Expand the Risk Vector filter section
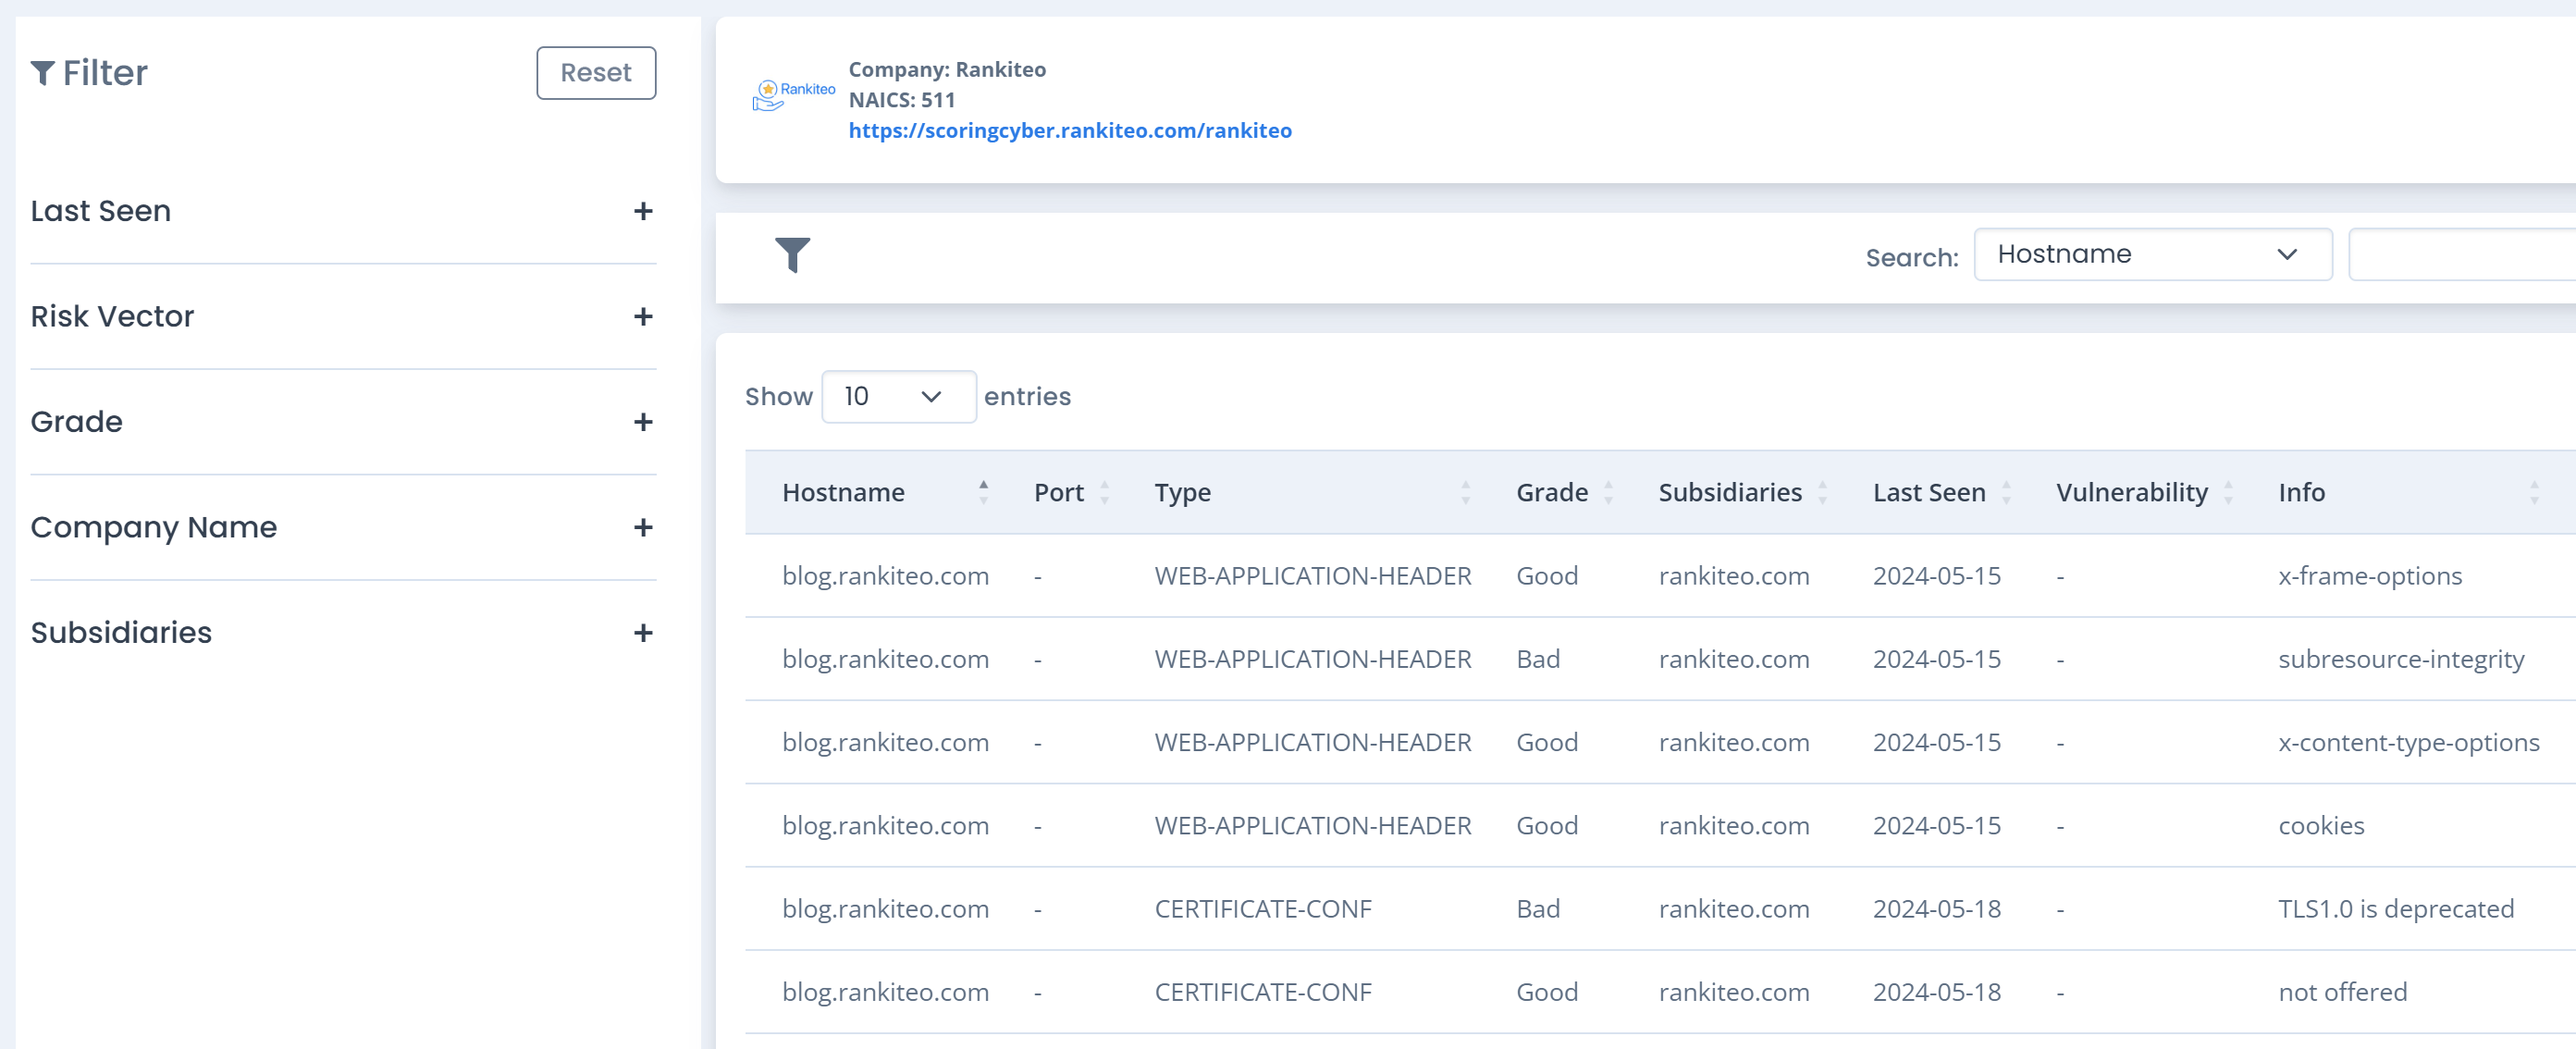The image size is (2576, 1049). point(643,317)
